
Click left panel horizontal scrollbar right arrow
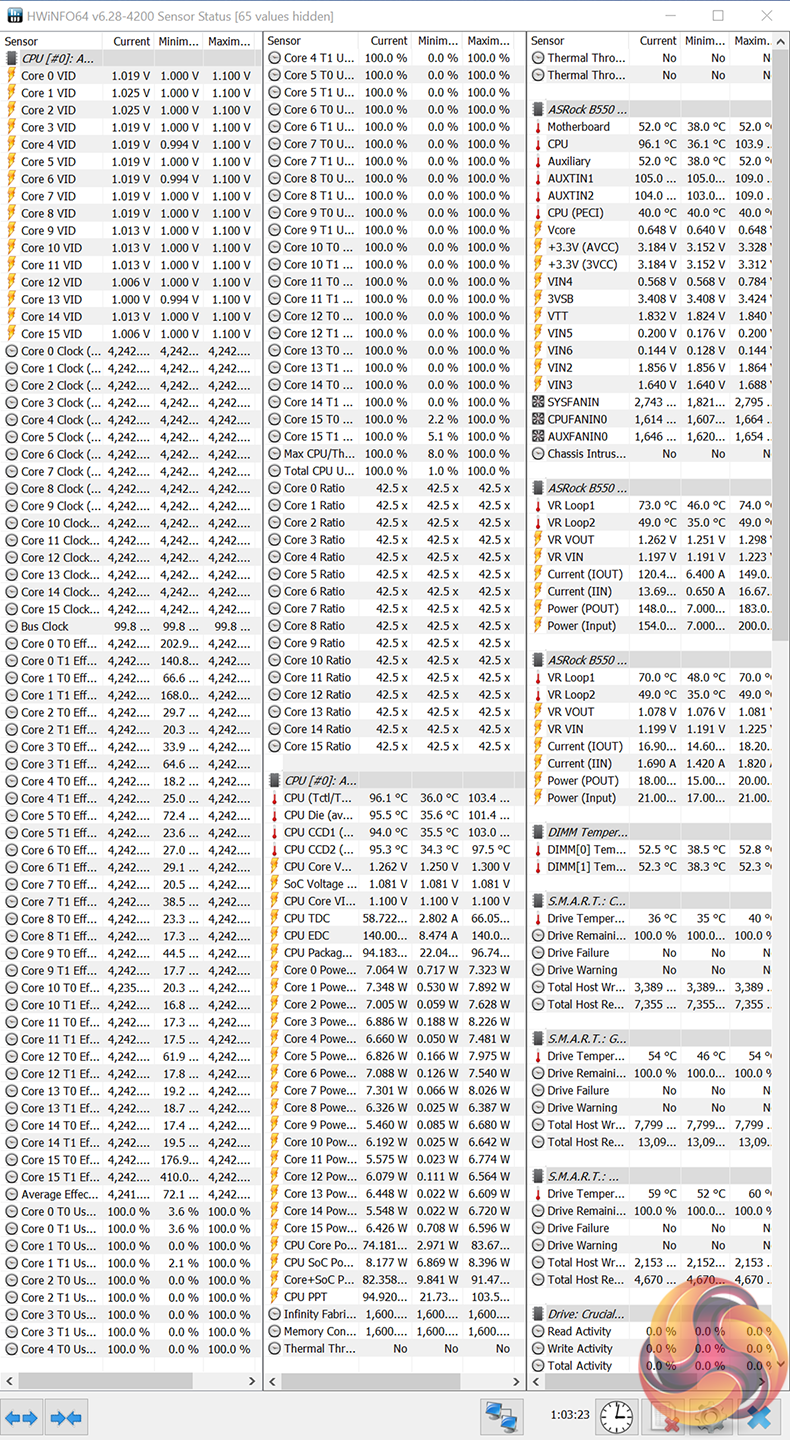pos(252,1381)
